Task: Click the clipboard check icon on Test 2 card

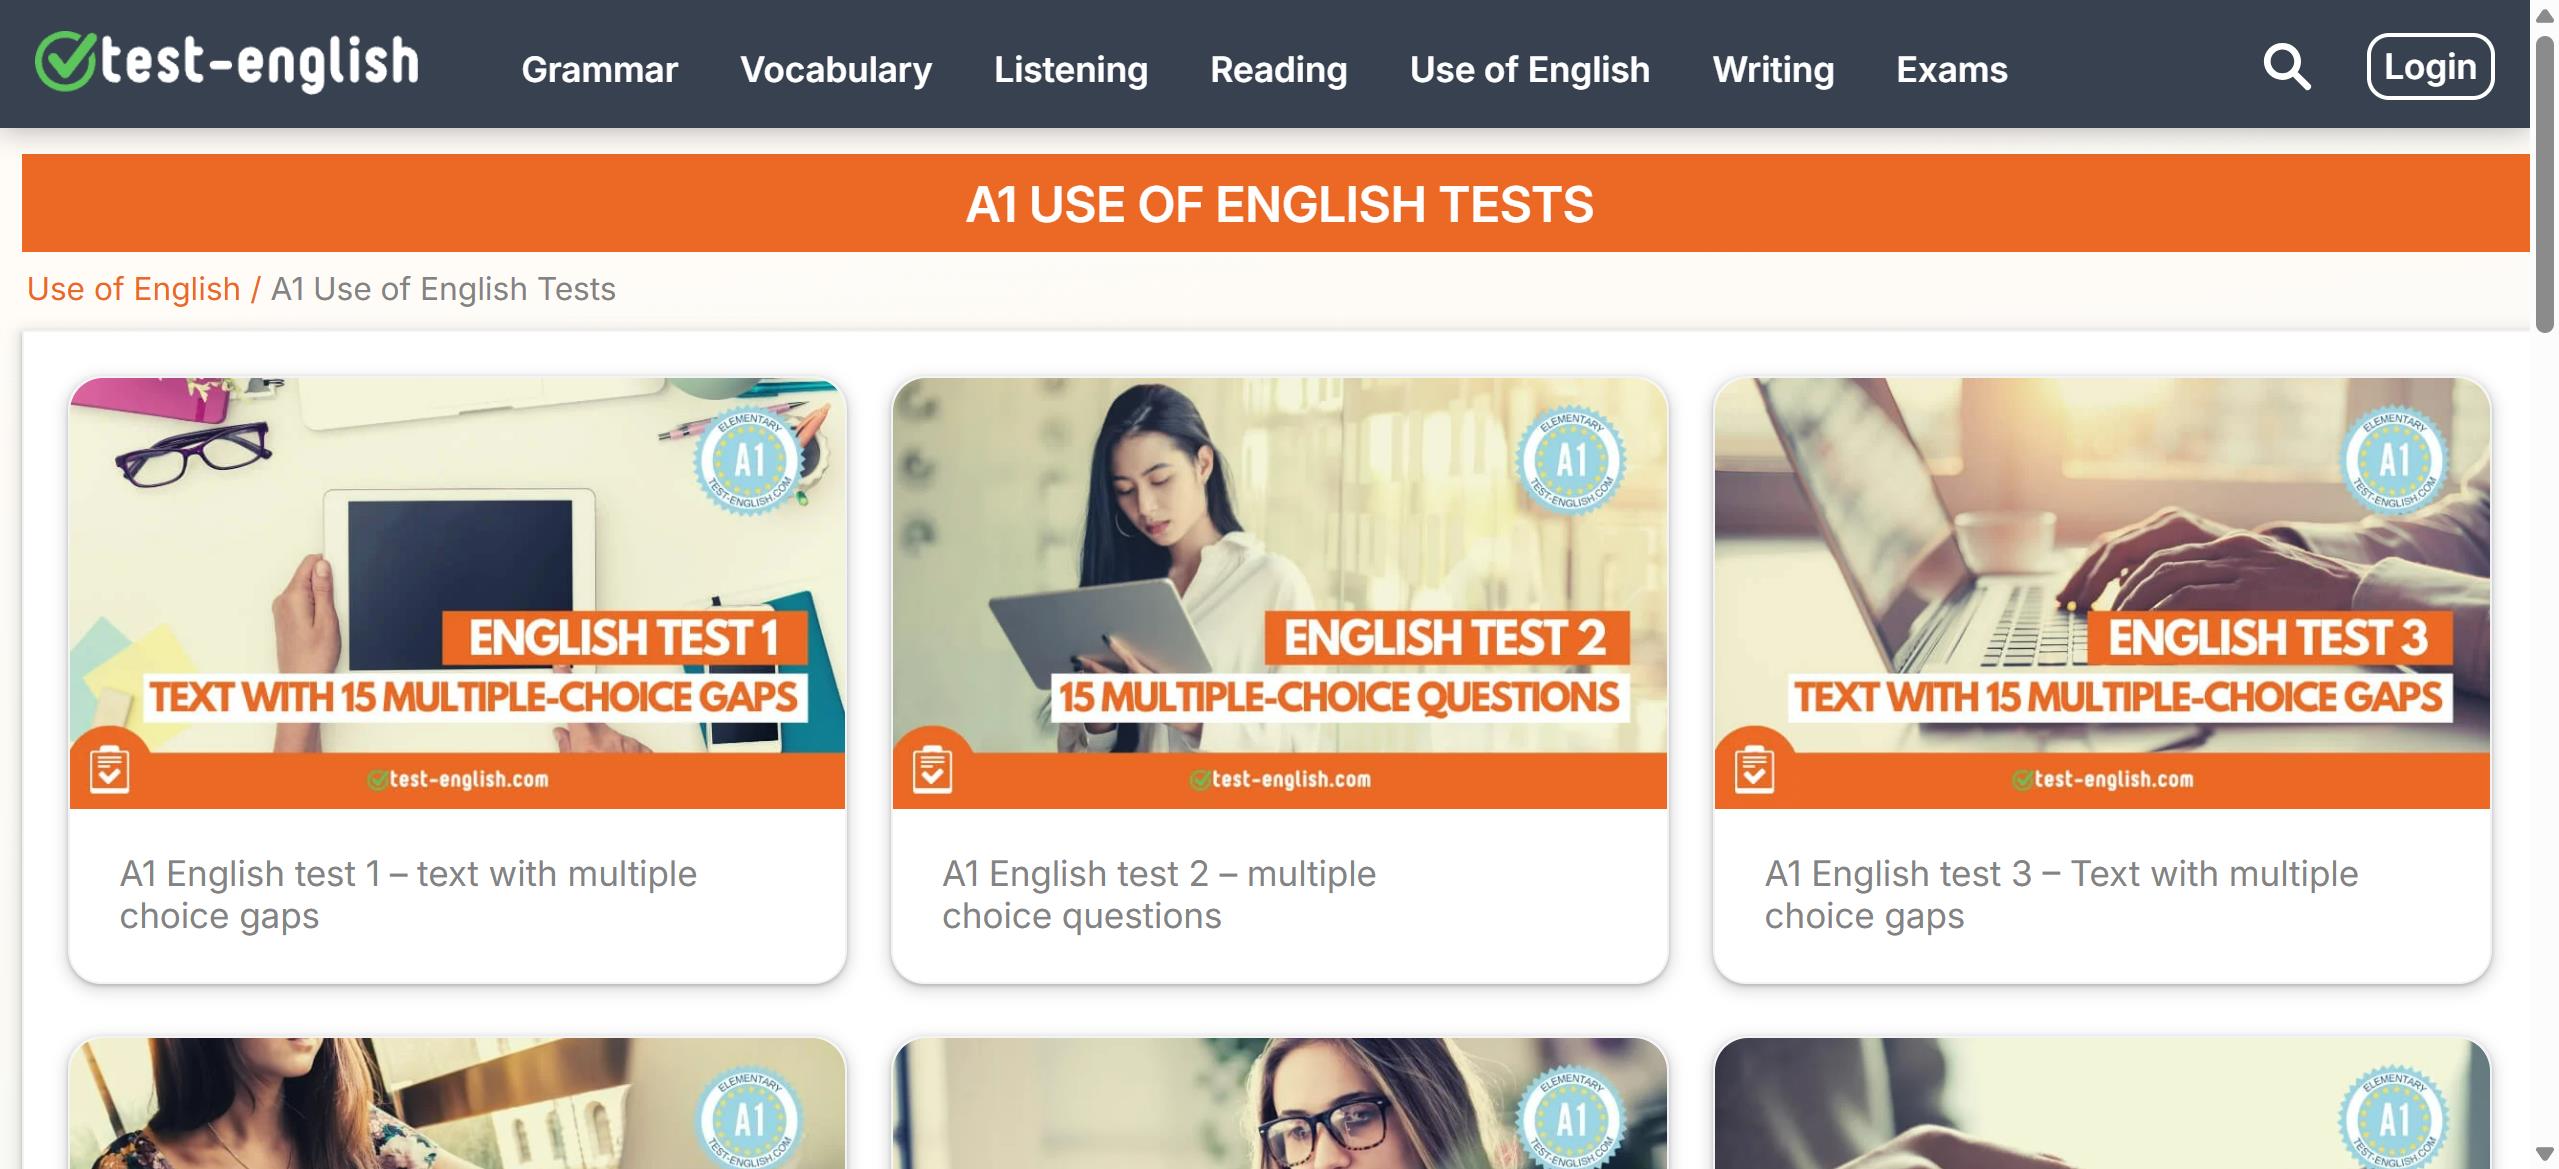Action: pyautogui.click(x=932, y=769)
